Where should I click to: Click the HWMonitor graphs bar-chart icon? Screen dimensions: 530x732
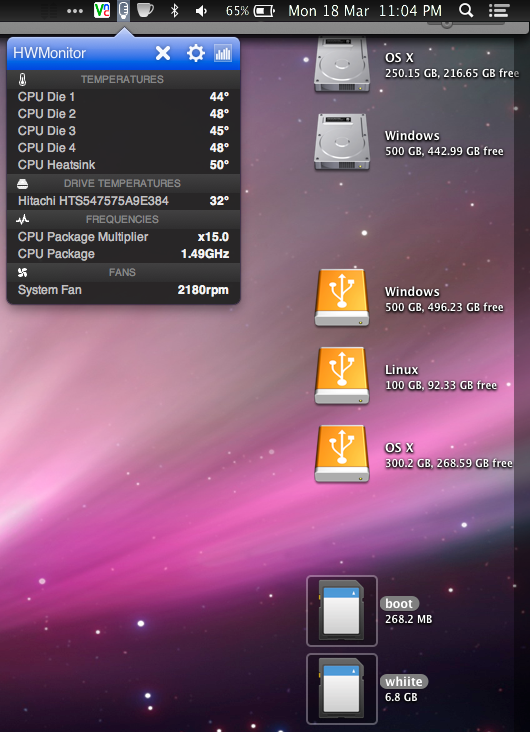pos(223,53)
